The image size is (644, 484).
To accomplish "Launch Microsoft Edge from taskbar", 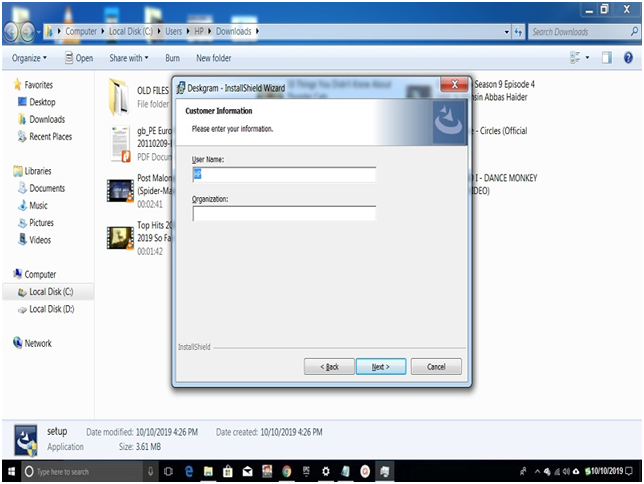I will 188,471.
